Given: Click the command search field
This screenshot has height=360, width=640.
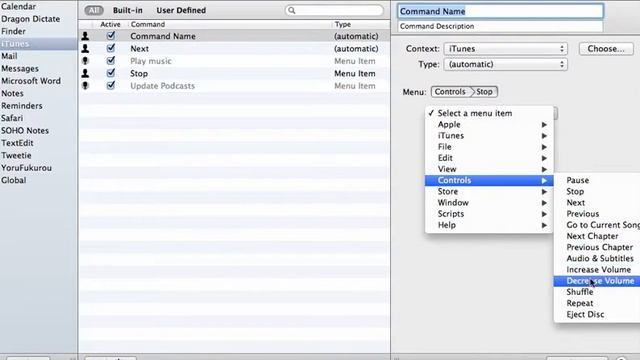Looking at the screenshot, I should (x=334, y=11).
